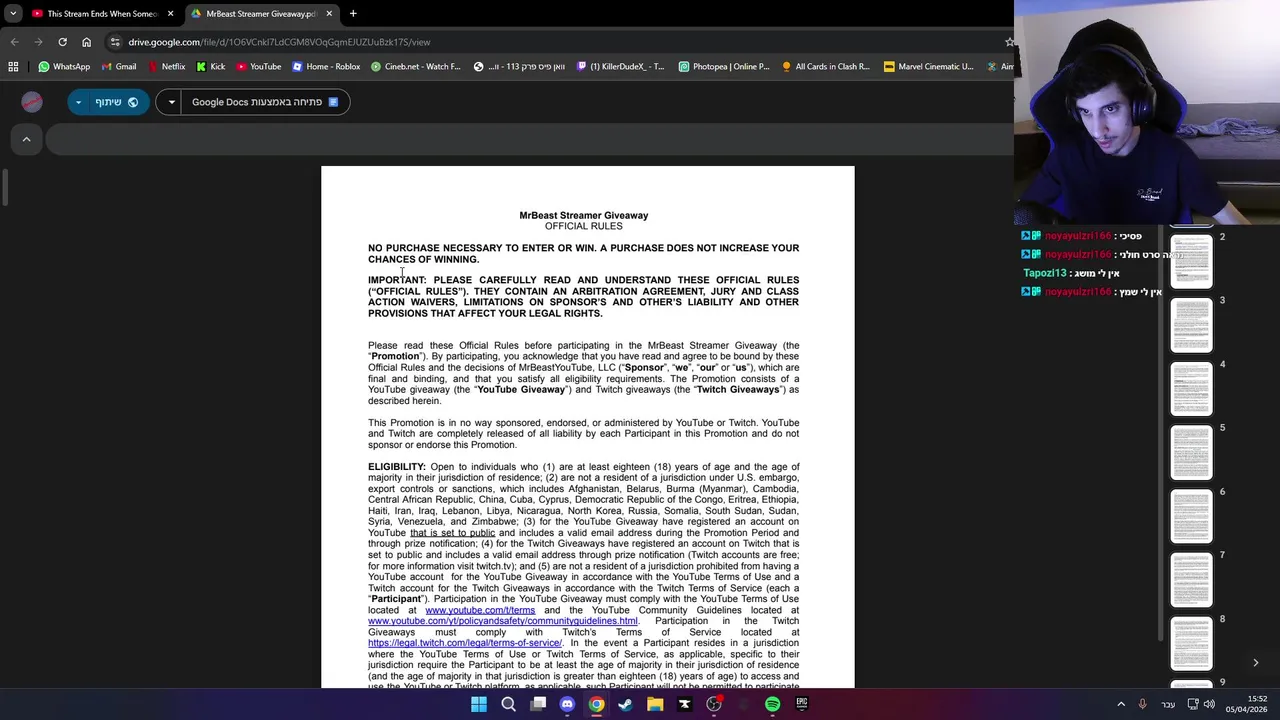Open the Chrome apps grid shortcut
Image resolution: width=1280 pixels, height=720 pixels.
point(13,67)
